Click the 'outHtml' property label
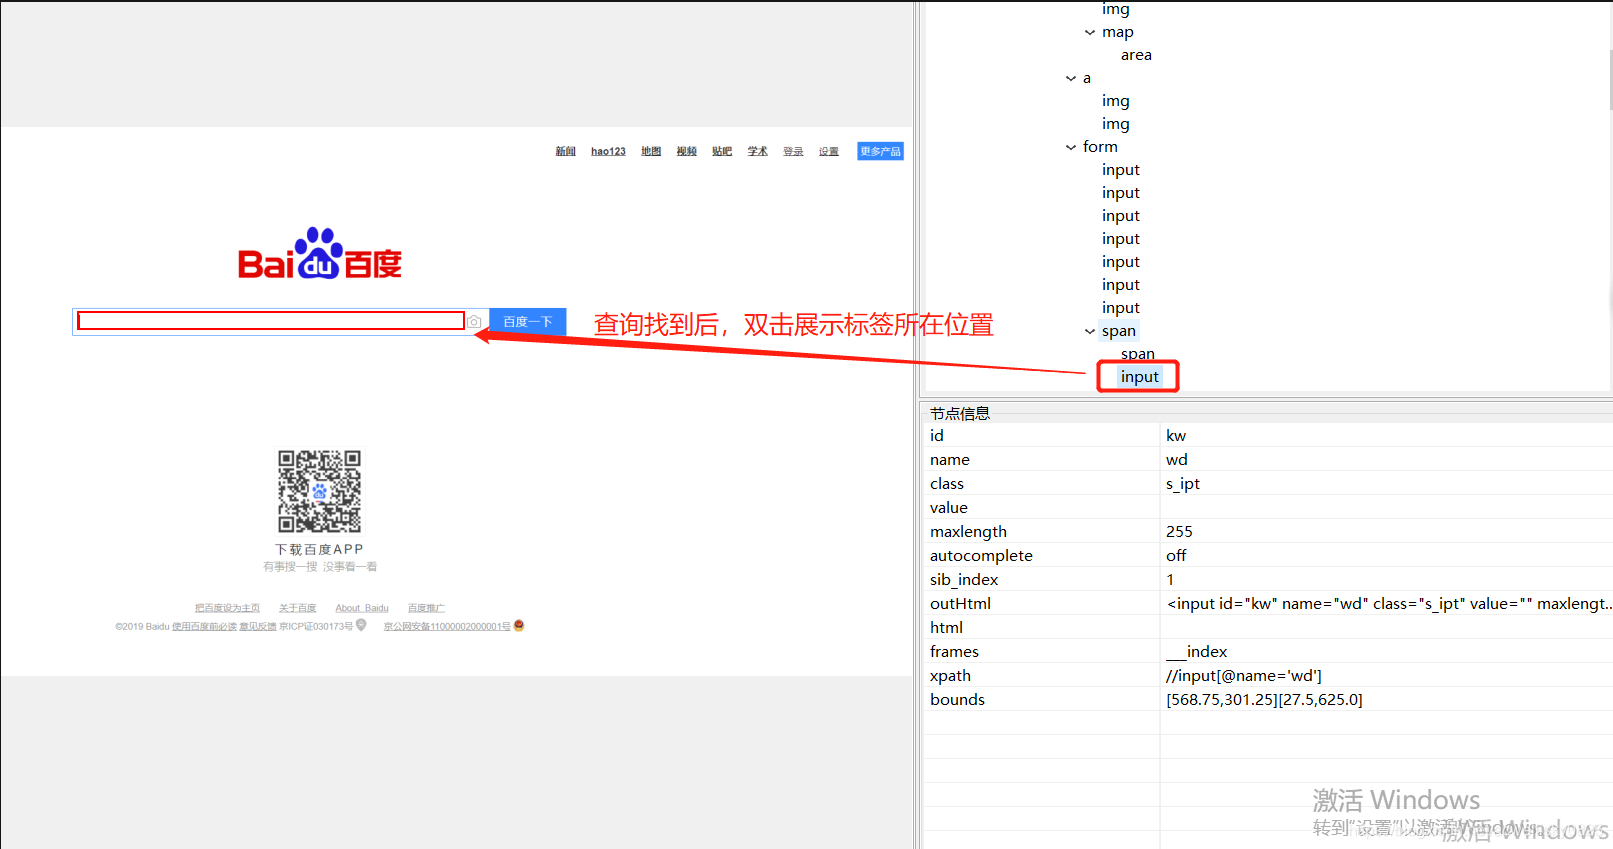Viewport: 1613px width, 849px height. coord(960,604)
